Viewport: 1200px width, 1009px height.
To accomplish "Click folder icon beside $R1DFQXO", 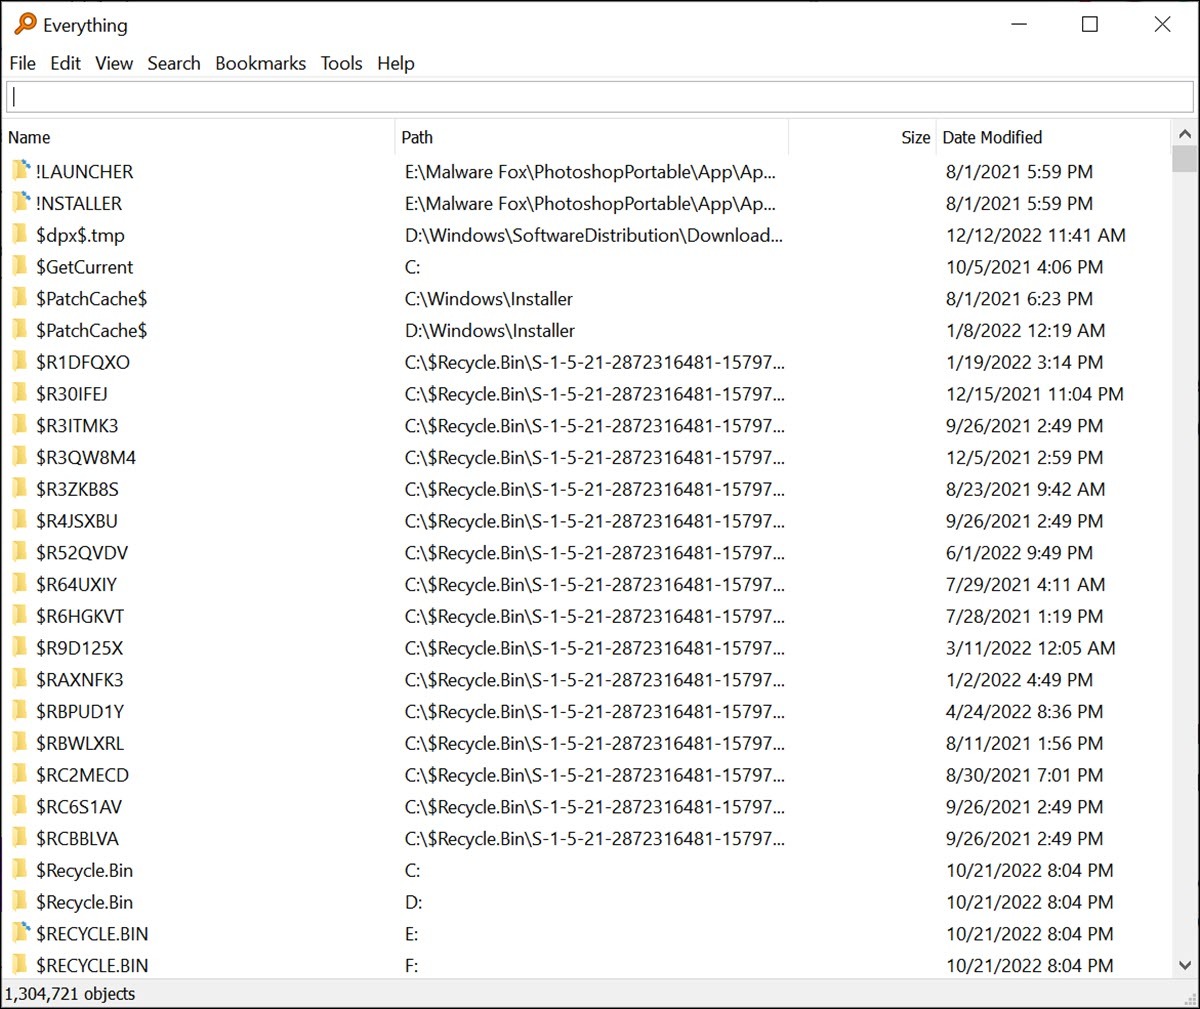I will pos(21,362).
